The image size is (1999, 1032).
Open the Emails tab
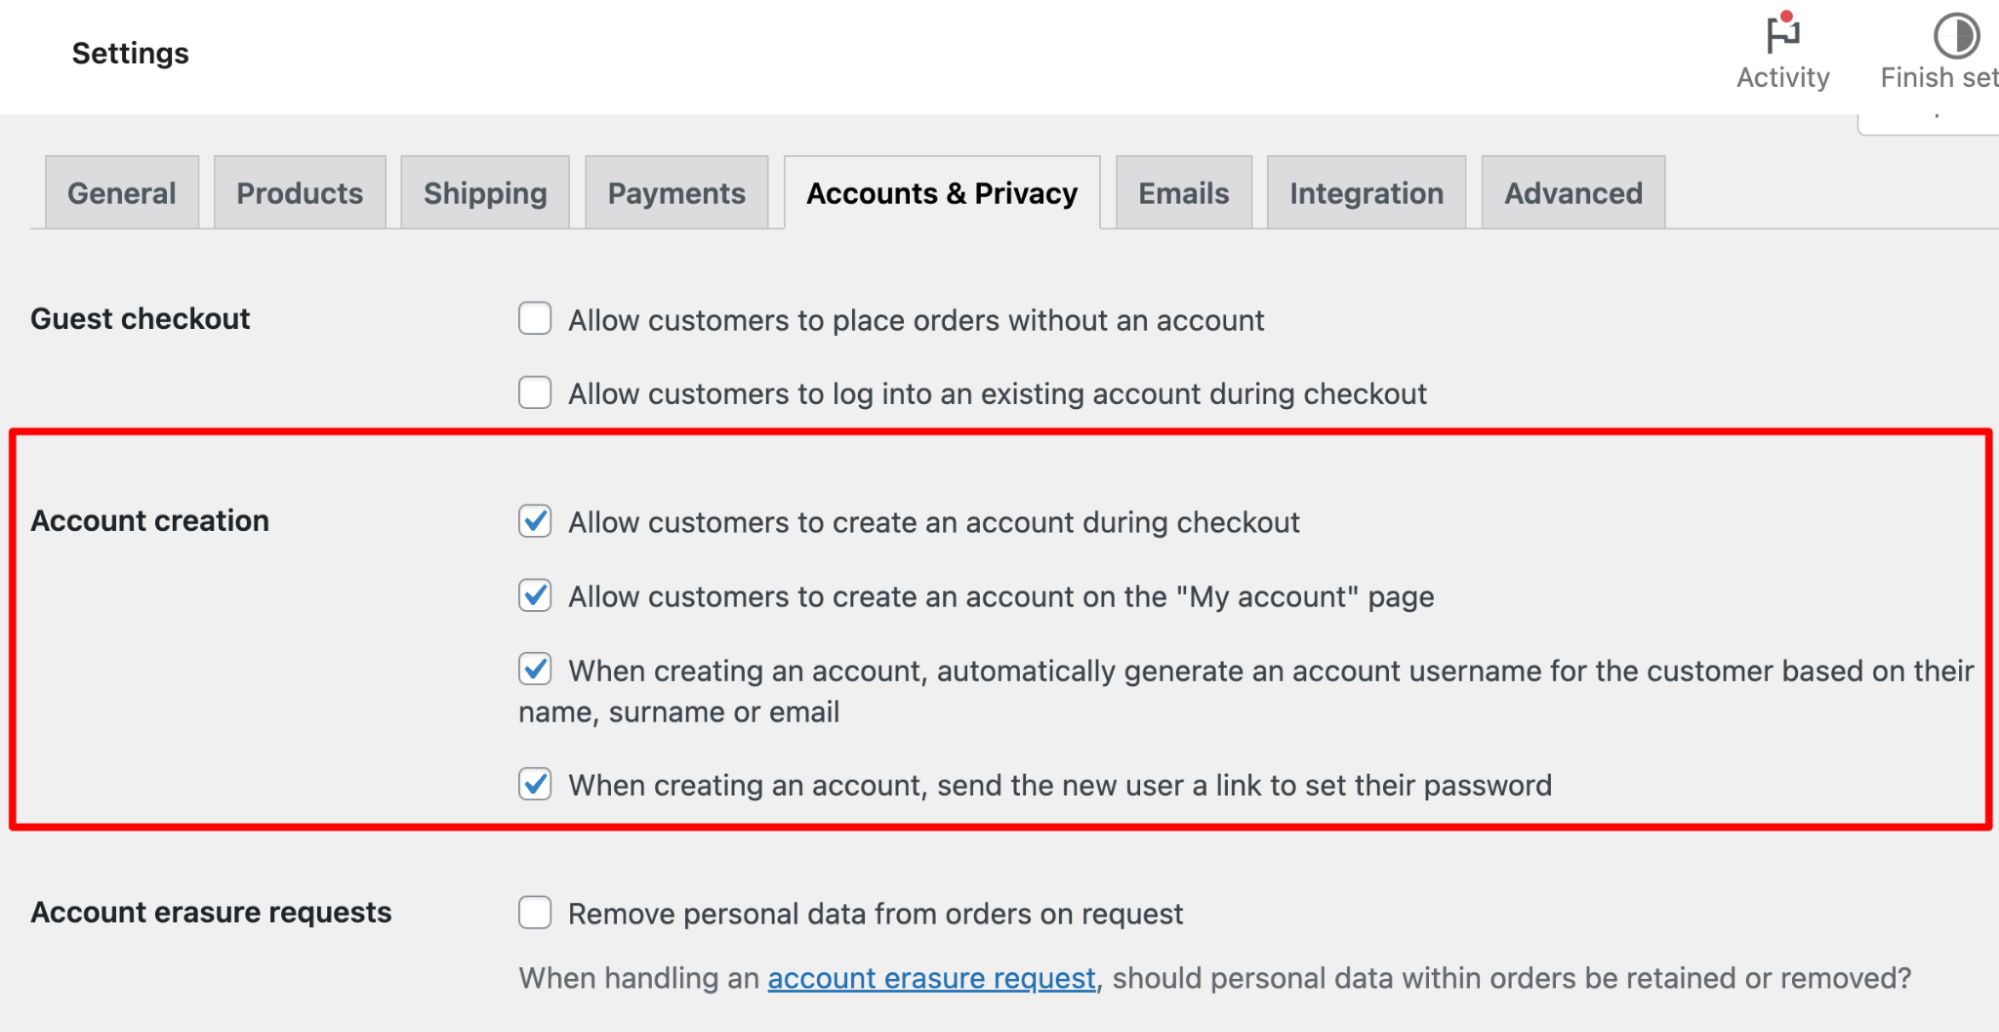click(1184, 193)
